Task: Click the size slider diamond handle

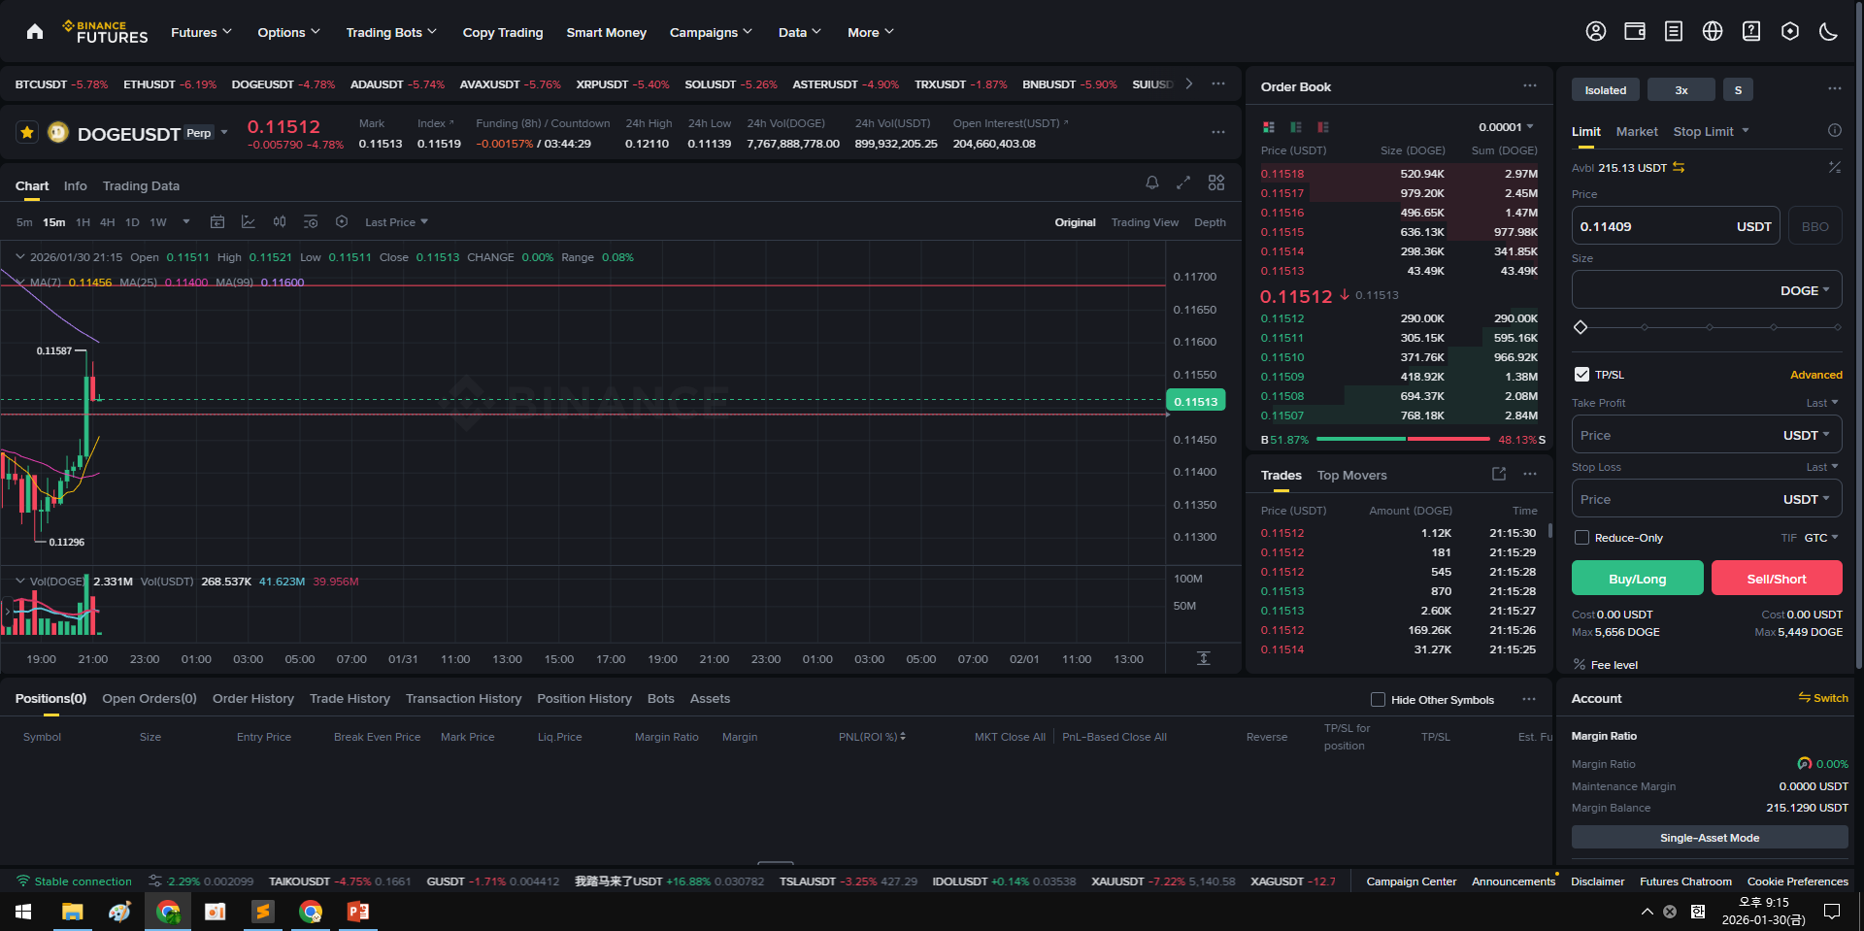Action: (1580, 327)
